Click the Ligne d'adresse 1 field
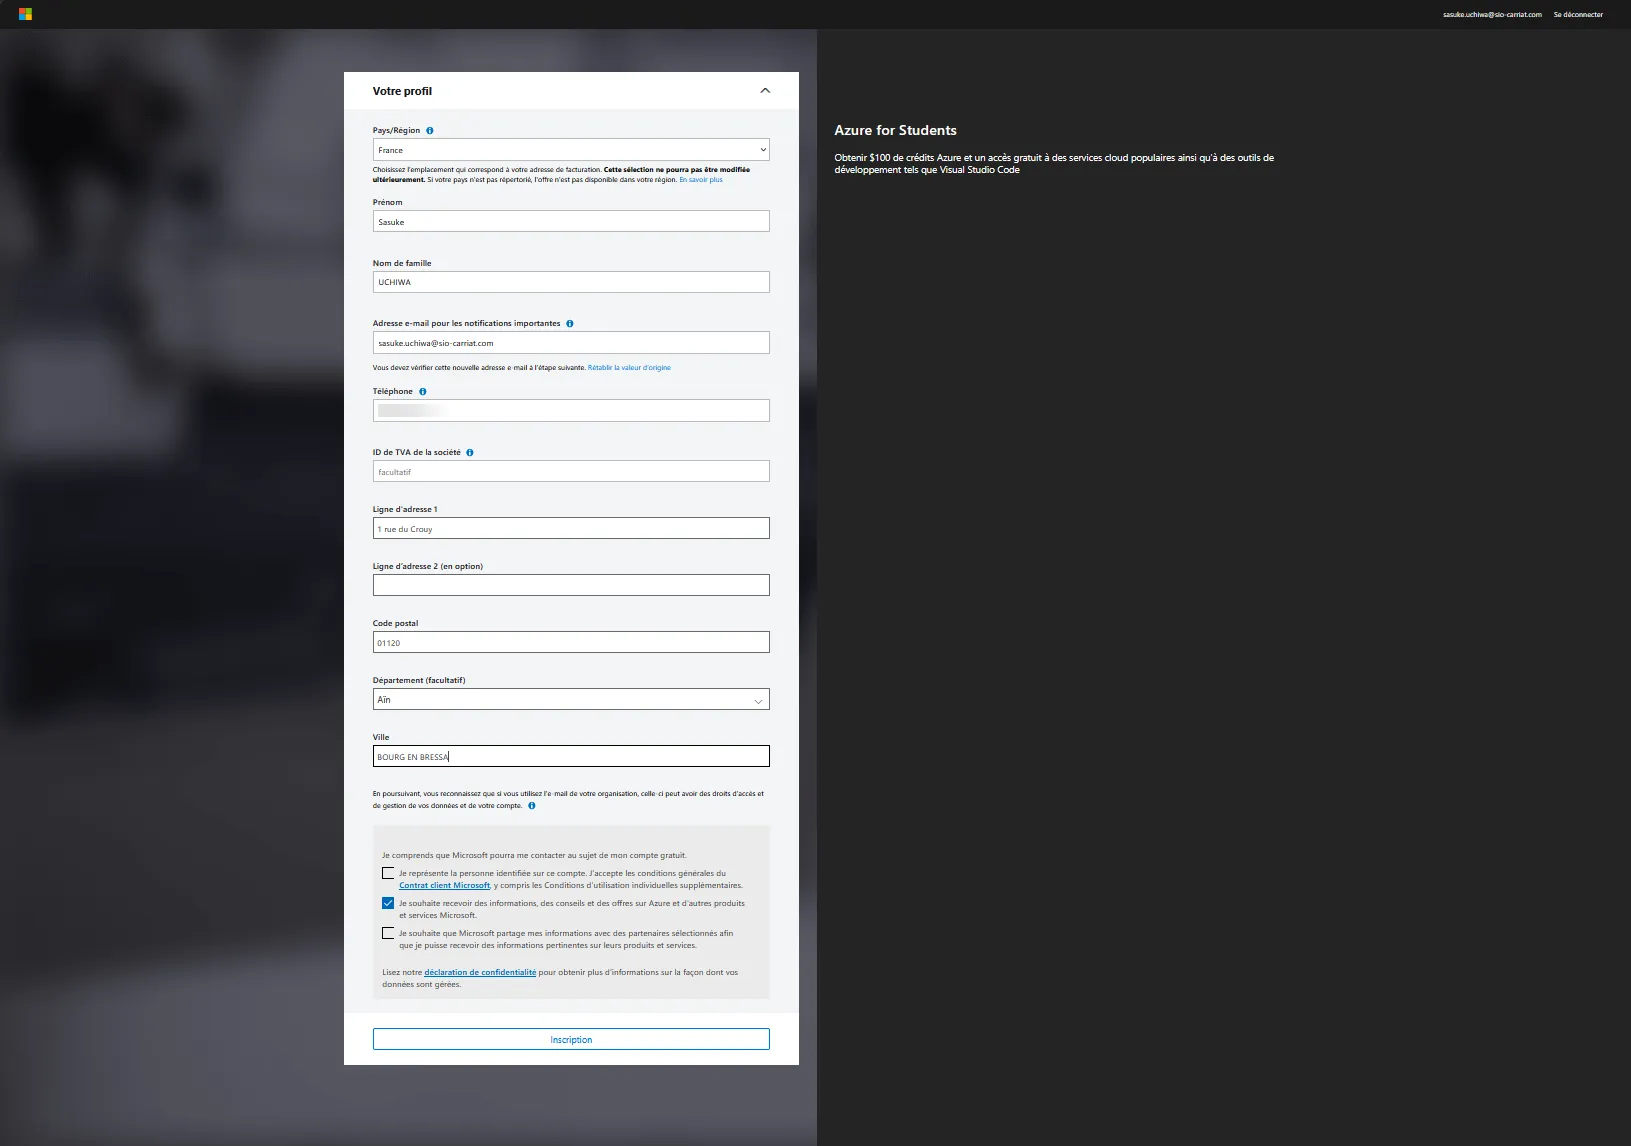Image resolution: width=1631 pixels, height=1146 pixels. point(571,528)
